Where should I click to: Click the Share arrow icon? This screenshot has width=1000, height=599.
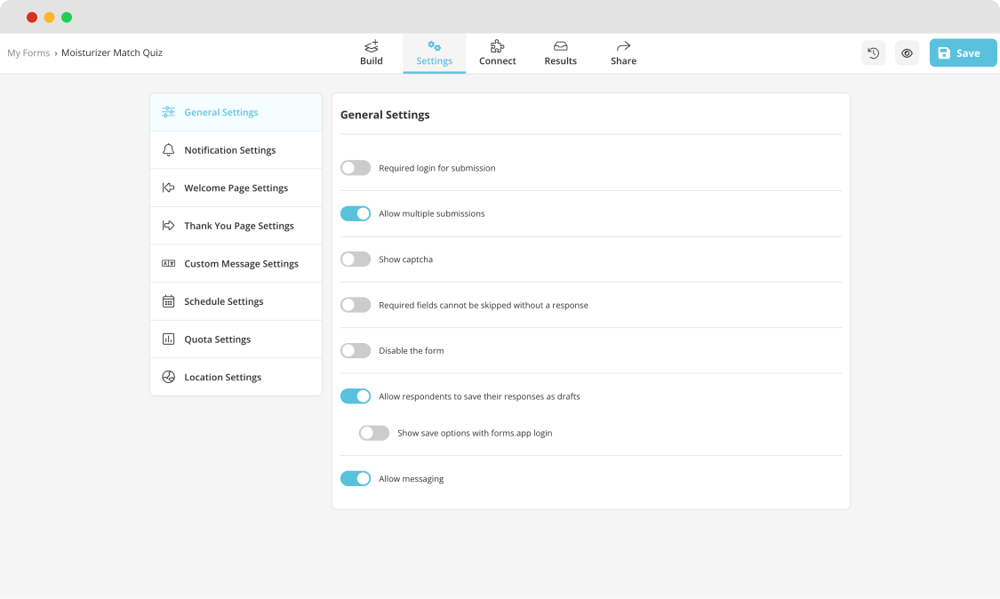[x=623, y=45]
